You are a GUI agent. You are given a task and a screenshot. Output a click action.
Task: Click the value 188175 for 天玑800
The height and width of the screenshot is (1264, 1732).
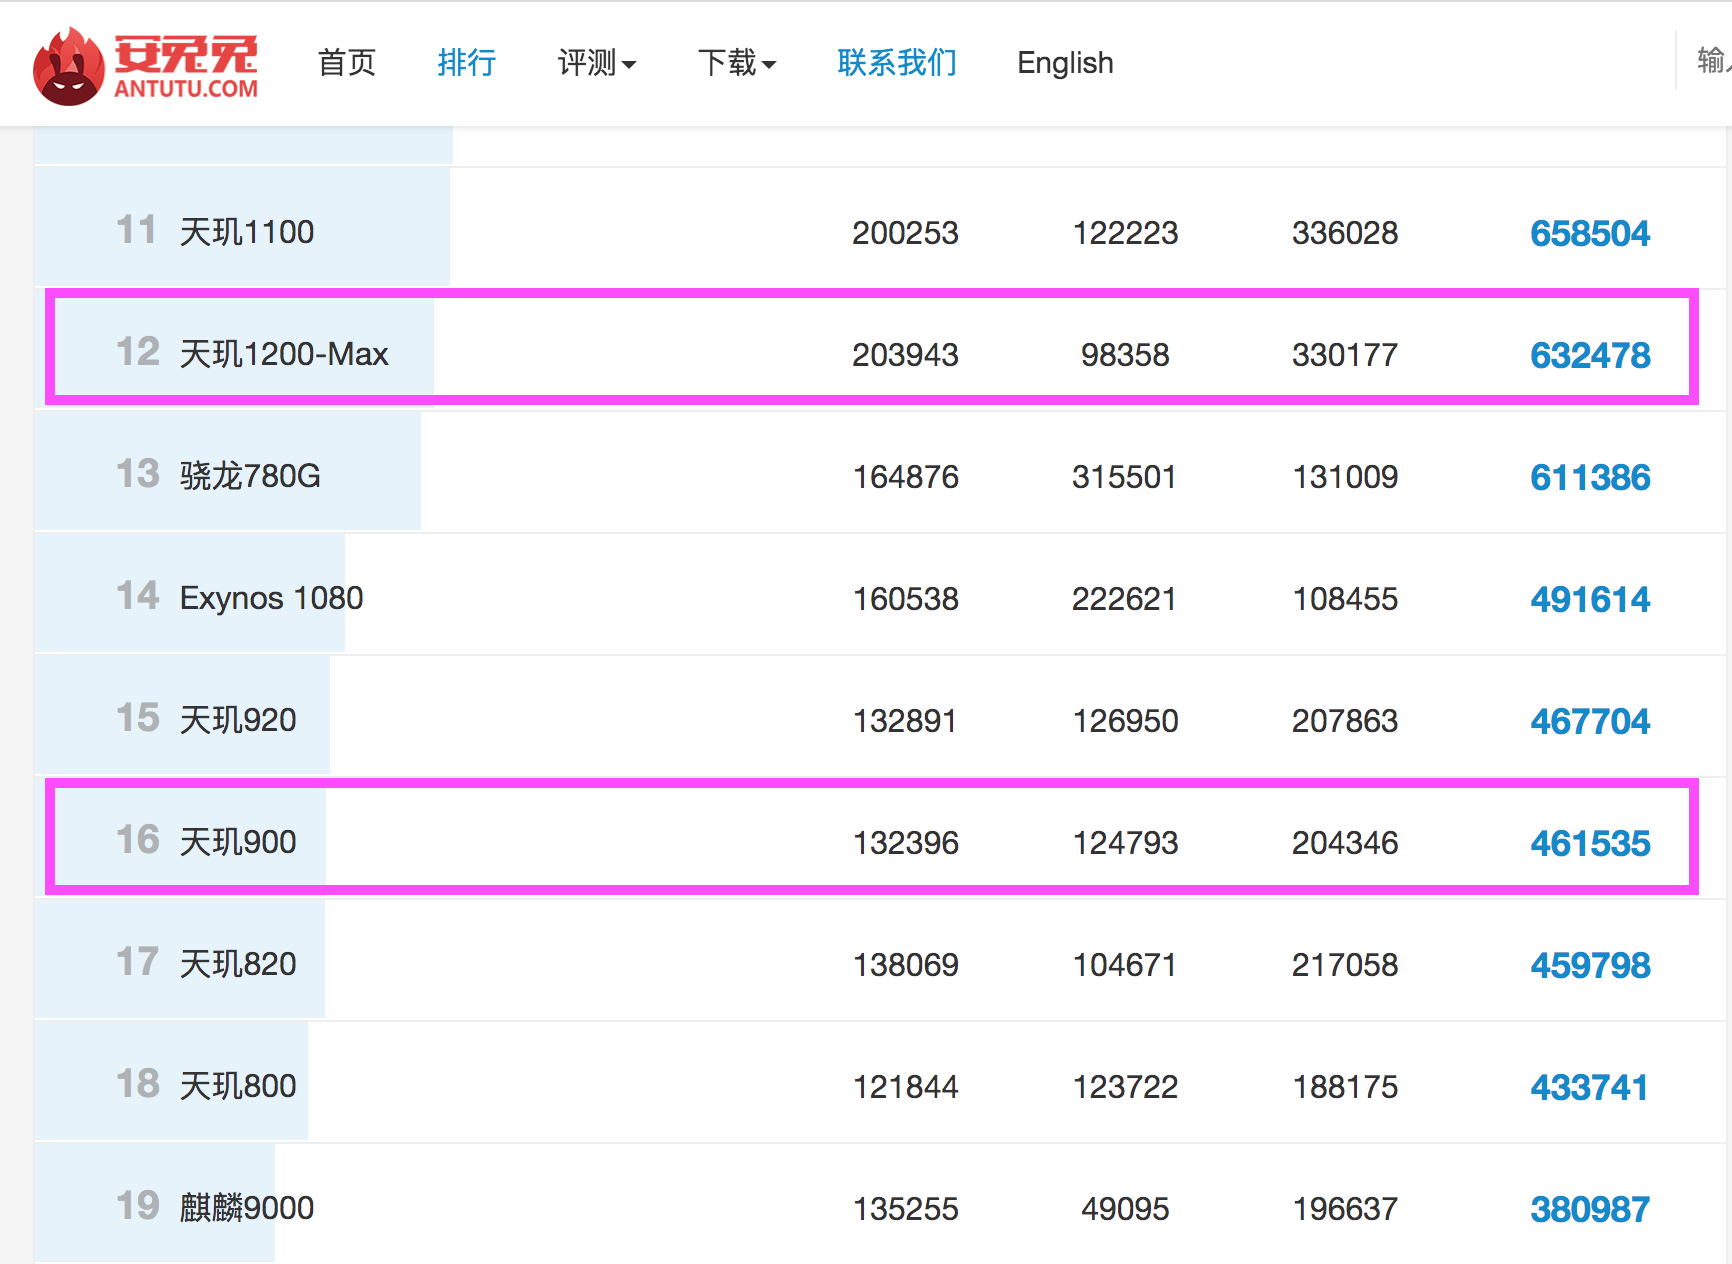(x=1345, y=1087)
